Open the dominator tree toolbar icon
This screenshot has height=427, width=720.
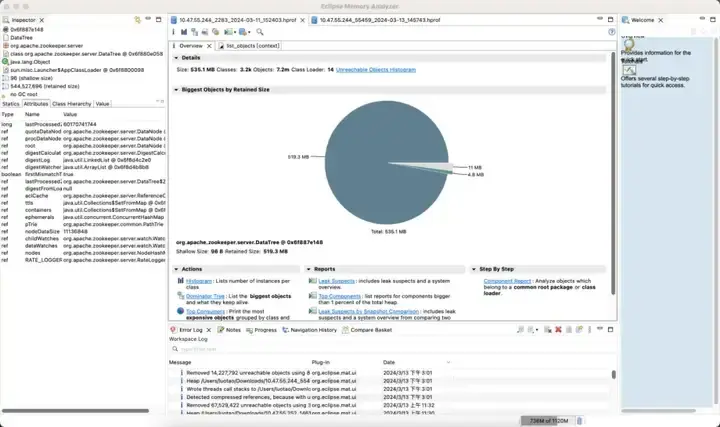[x=194, y=32]
